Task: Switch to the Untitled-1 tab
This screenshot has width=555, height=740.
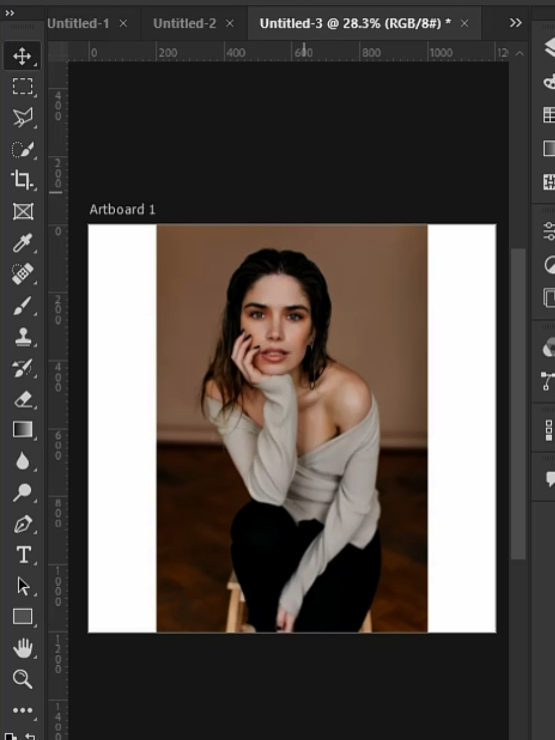Action: [78, 23]
